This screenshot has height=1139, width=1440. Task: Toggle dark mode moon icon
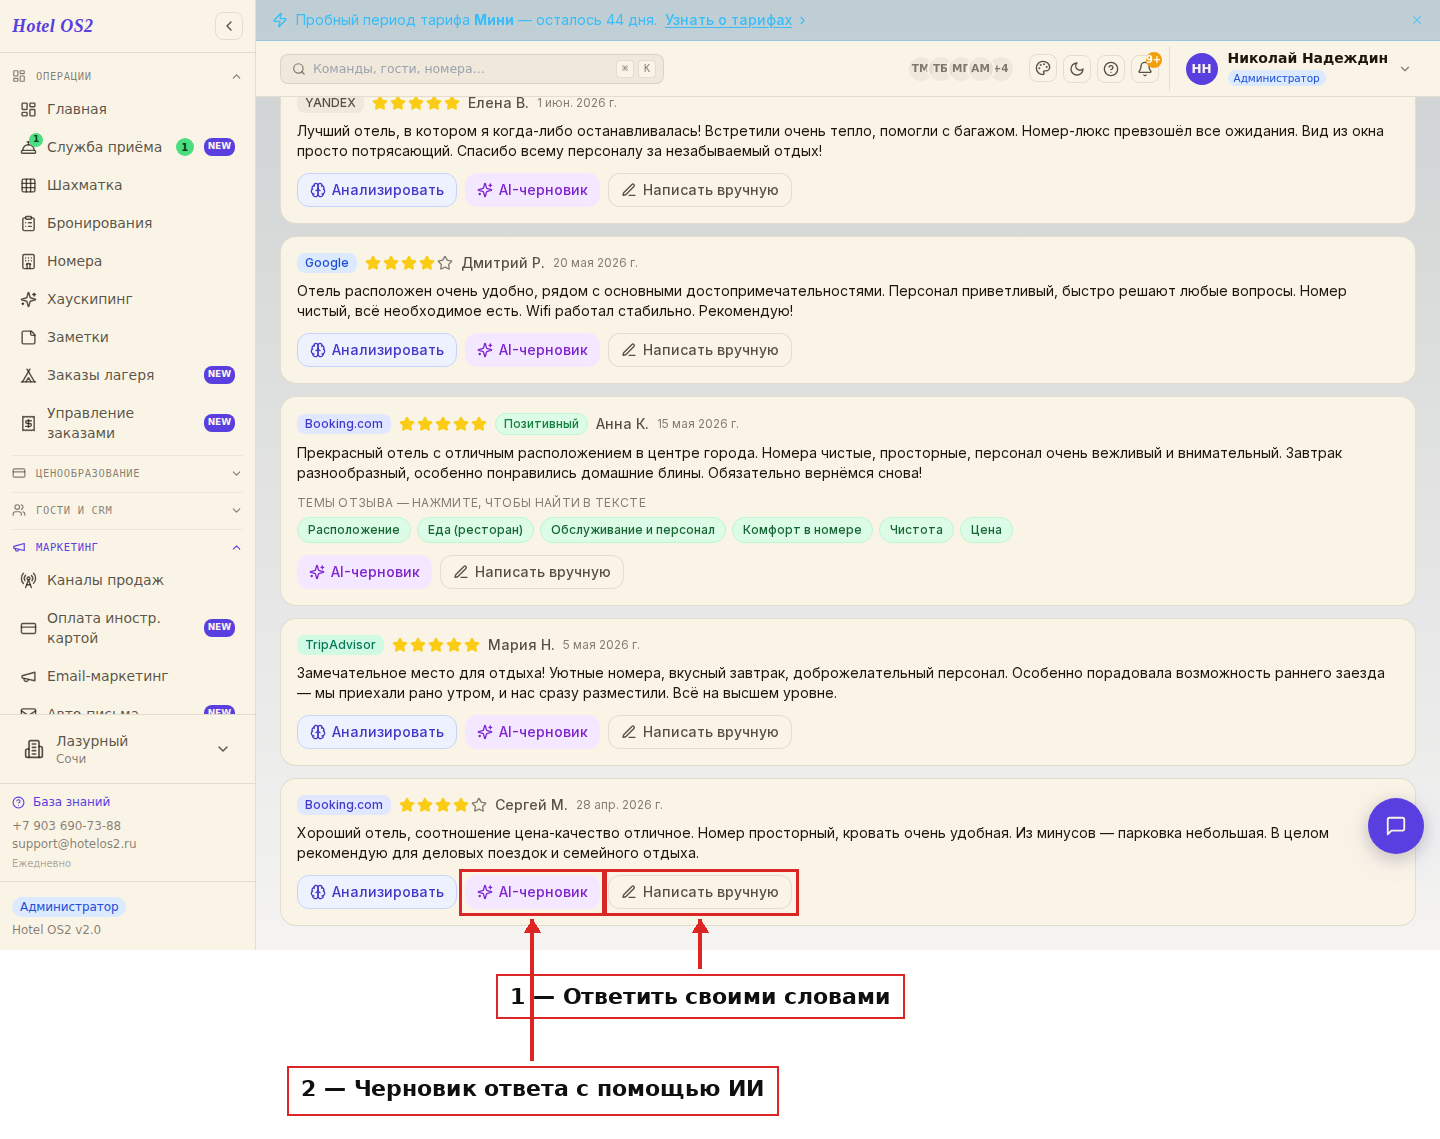(1077, 68)
